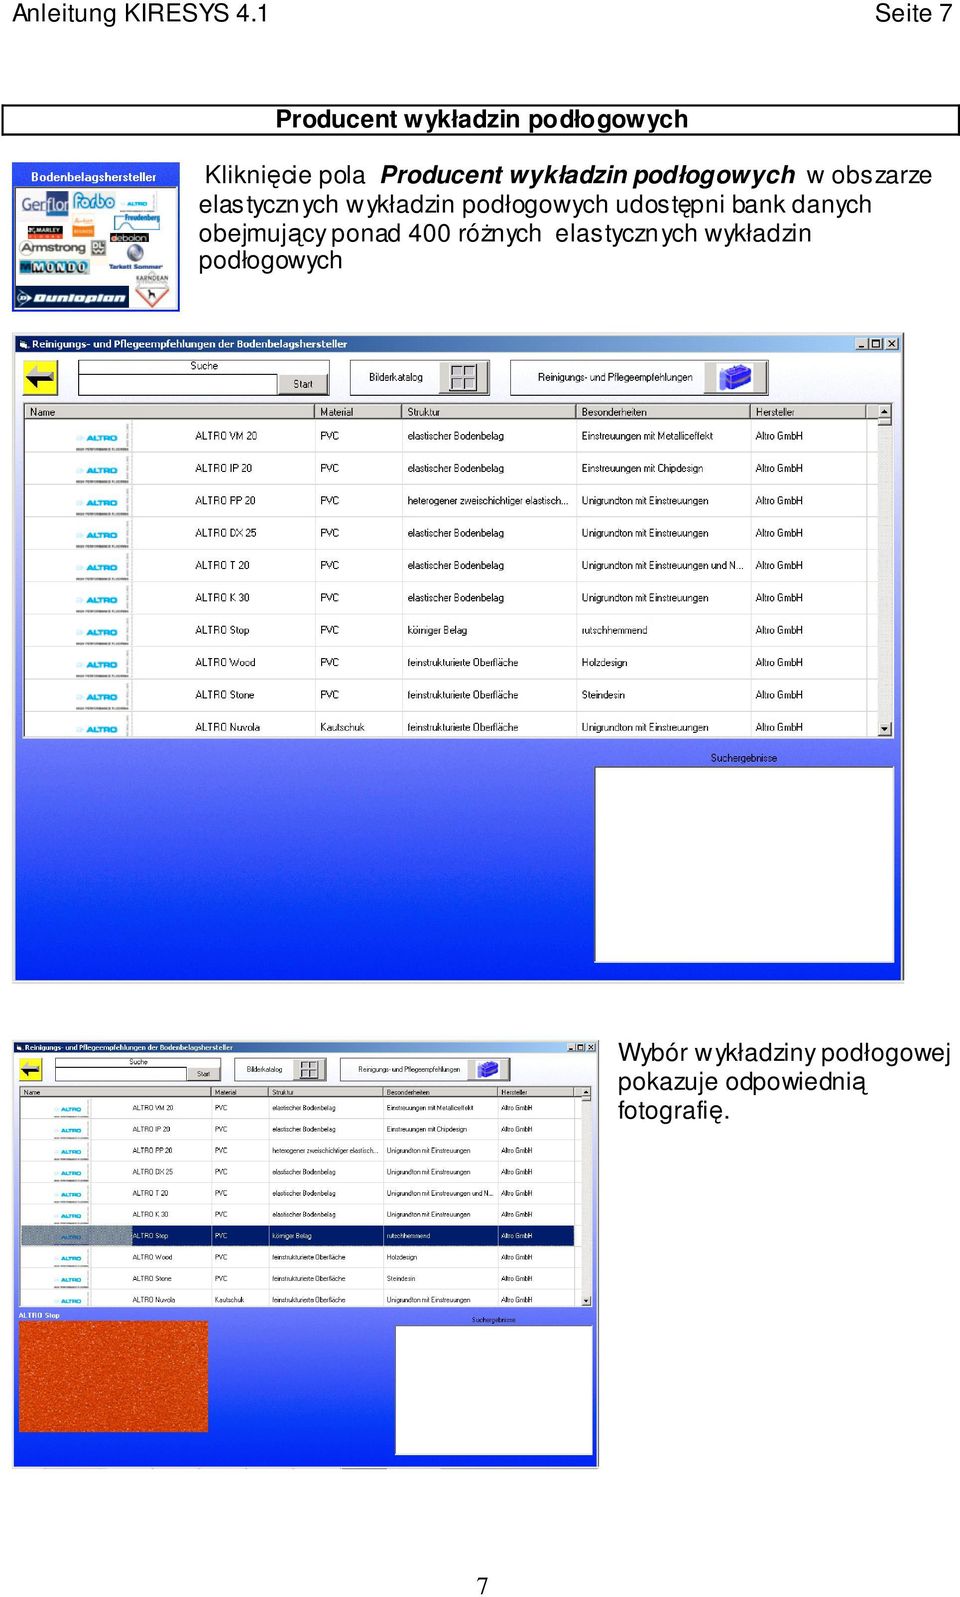Screen dimensions: 960x1597
Task: Select ALTRO Stone row in large window
Action: [450, 695]
